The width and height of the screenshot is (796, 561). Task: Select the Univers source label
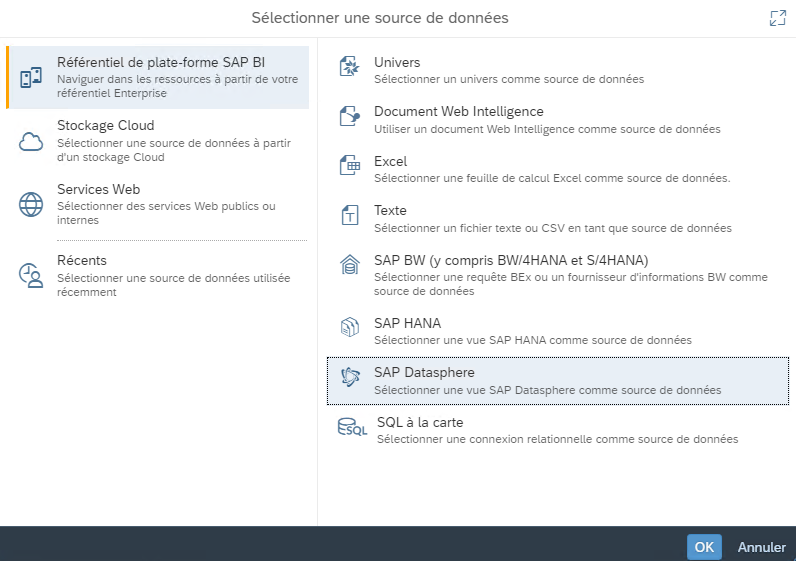(397, 63)
